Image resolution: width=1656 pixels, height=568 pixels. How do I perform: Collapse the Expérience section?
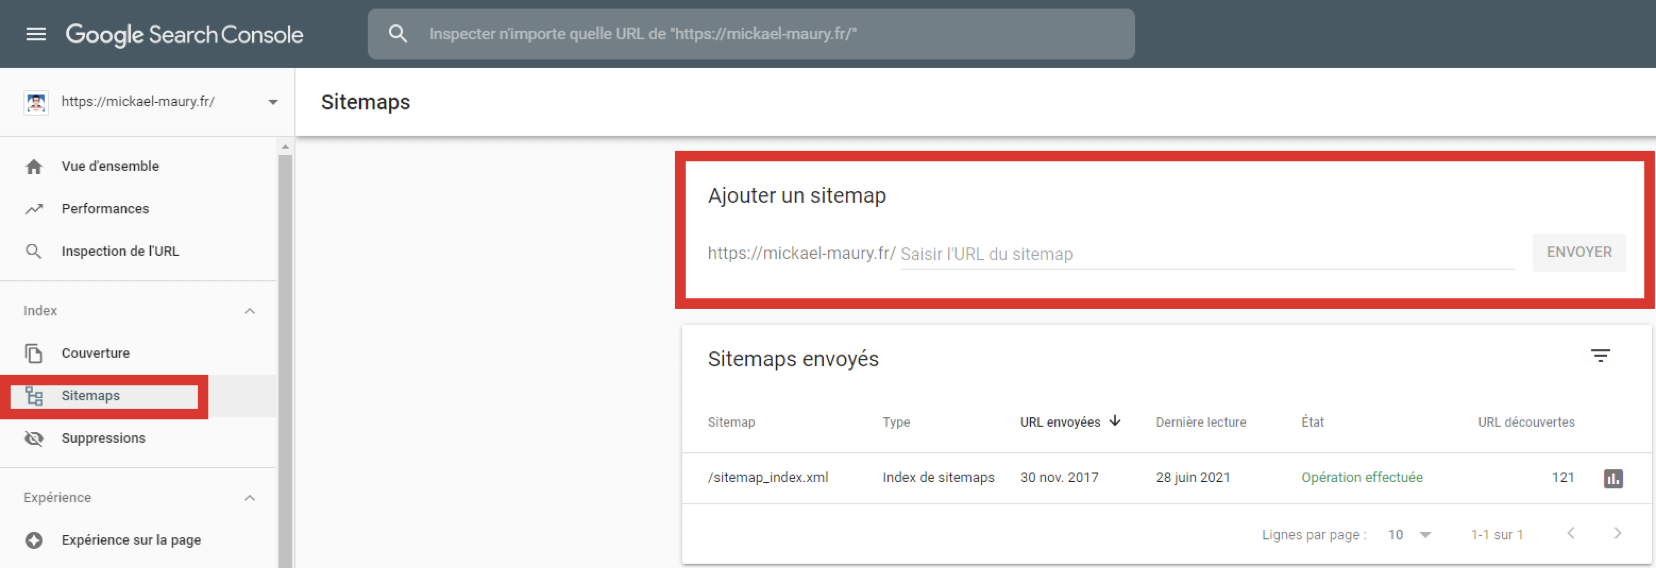[250, 498]
